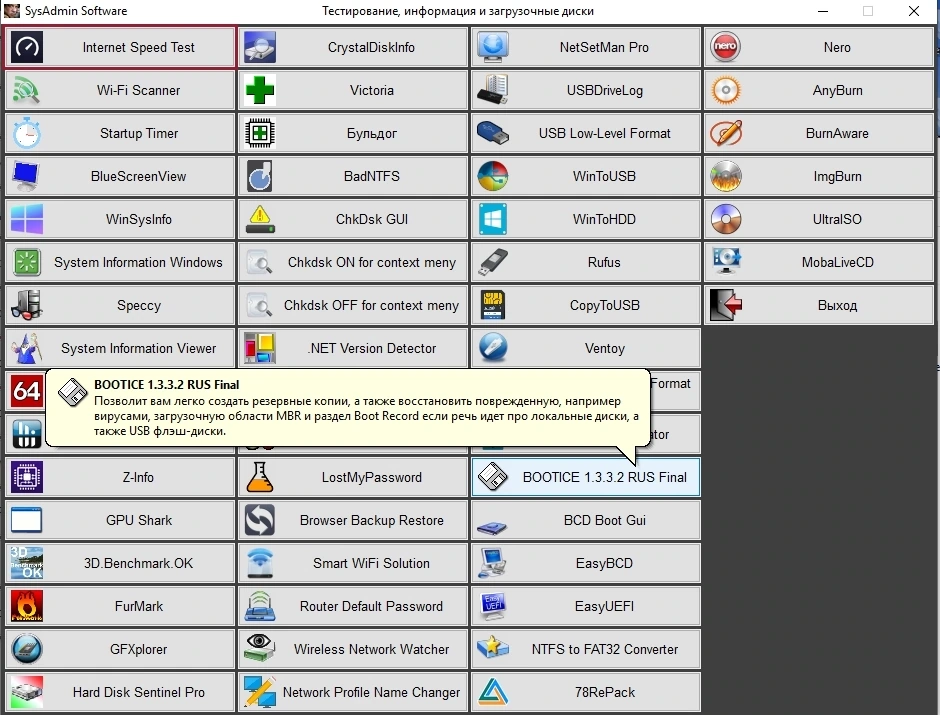Click the WinToUSB colorful globe icon
This screenshot has height=715, width=940.
click(x=493, y=176)
